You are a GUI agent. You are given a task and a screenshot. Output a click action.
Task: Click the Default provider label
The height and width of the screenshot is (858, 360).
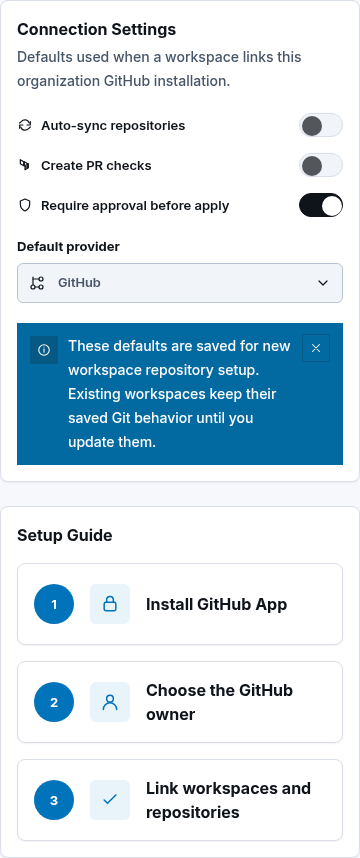(68, 247)
